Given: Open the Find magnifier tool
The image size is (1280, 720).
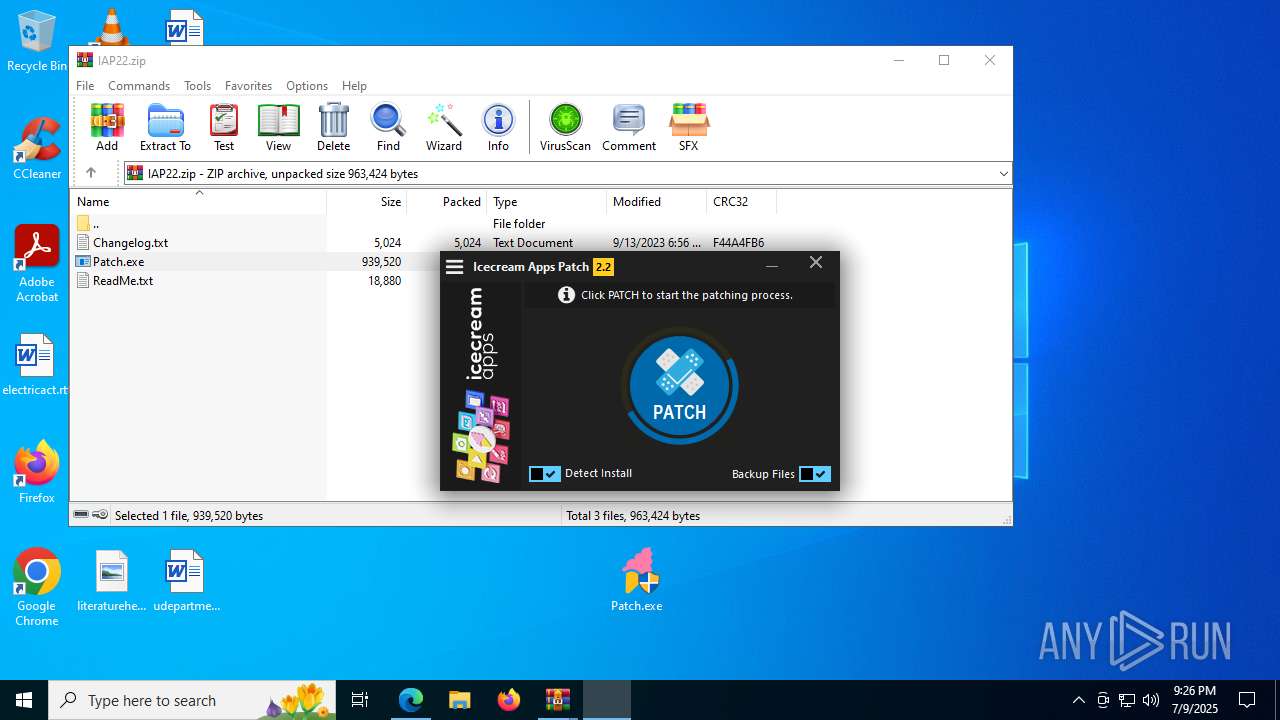Looking at the screenshot, I should 388,127.
